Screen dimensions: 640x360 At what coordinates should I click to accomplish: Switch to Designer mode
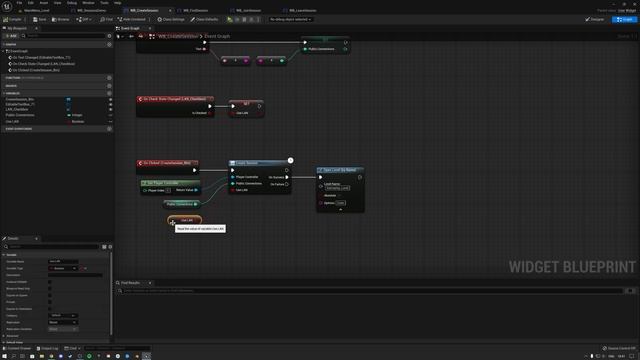pos(595,19)
